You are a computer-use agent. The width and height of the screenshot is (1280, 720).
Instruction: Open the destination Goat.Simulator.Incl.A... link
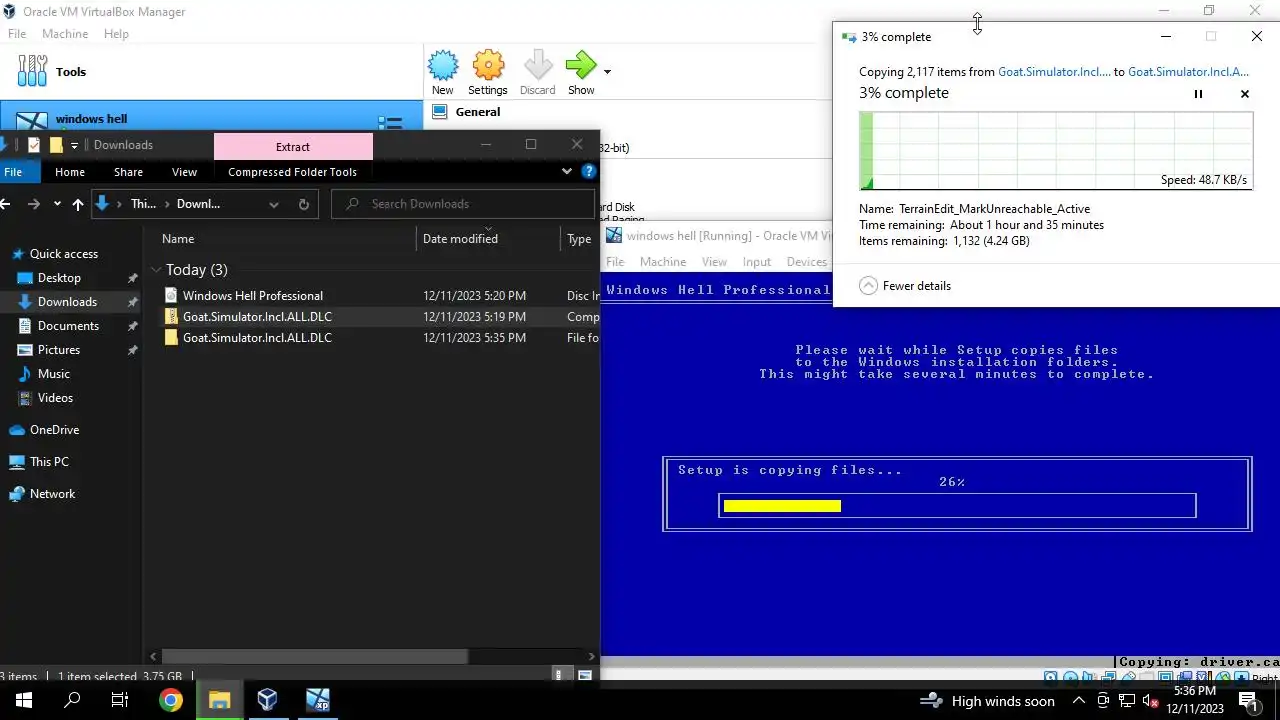pyautogui.click(x=1188, y=72)
